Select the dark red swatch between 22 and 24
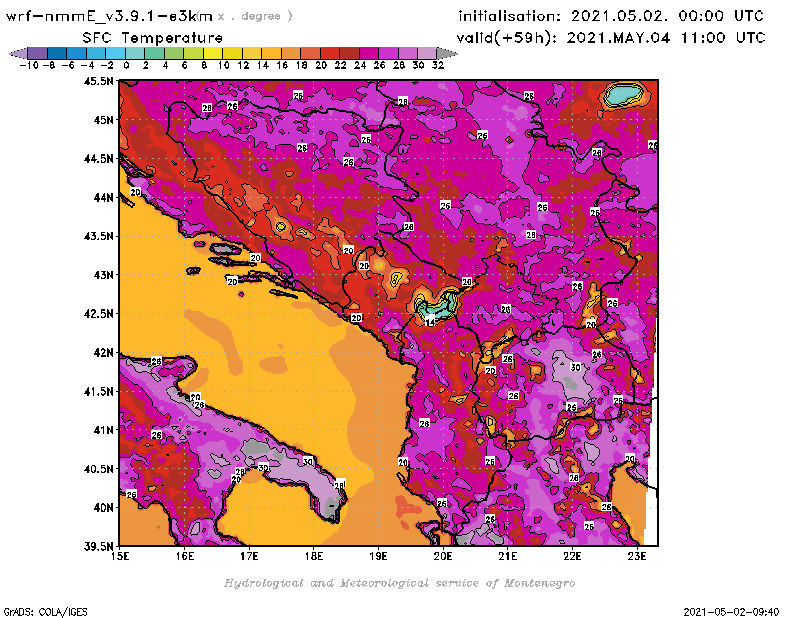The height and width of the screenshot is (618, 800). click(349, 53)
